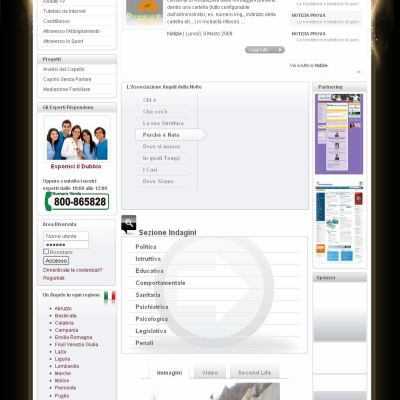Select the Liguria region link

coord(62,359)
